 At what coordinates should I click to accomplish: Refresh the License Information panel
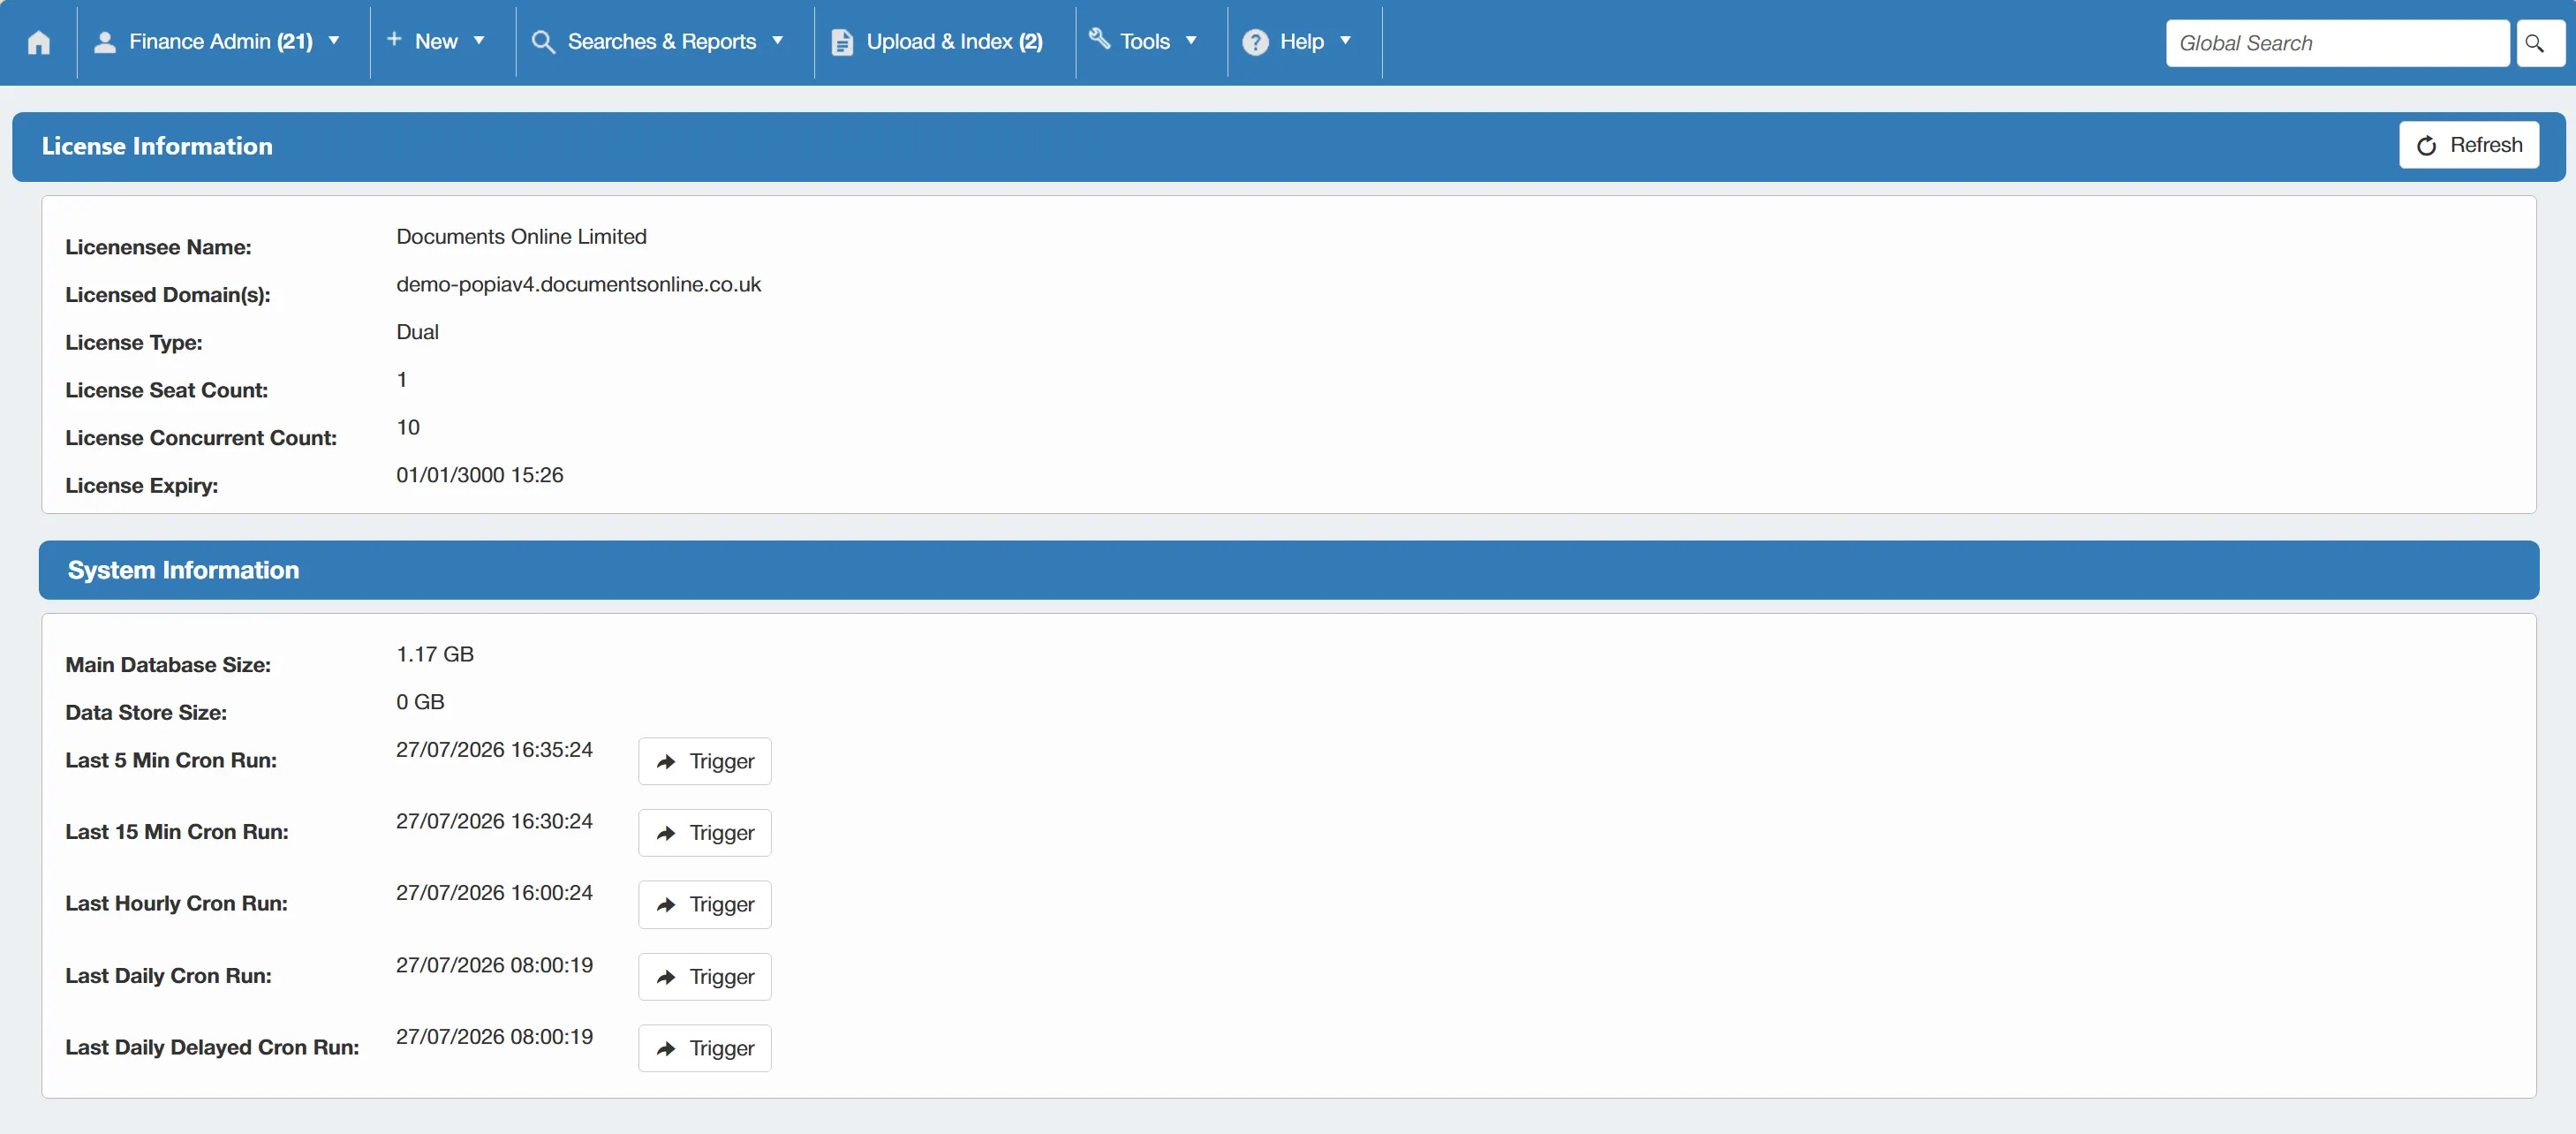click(2469, 145)
